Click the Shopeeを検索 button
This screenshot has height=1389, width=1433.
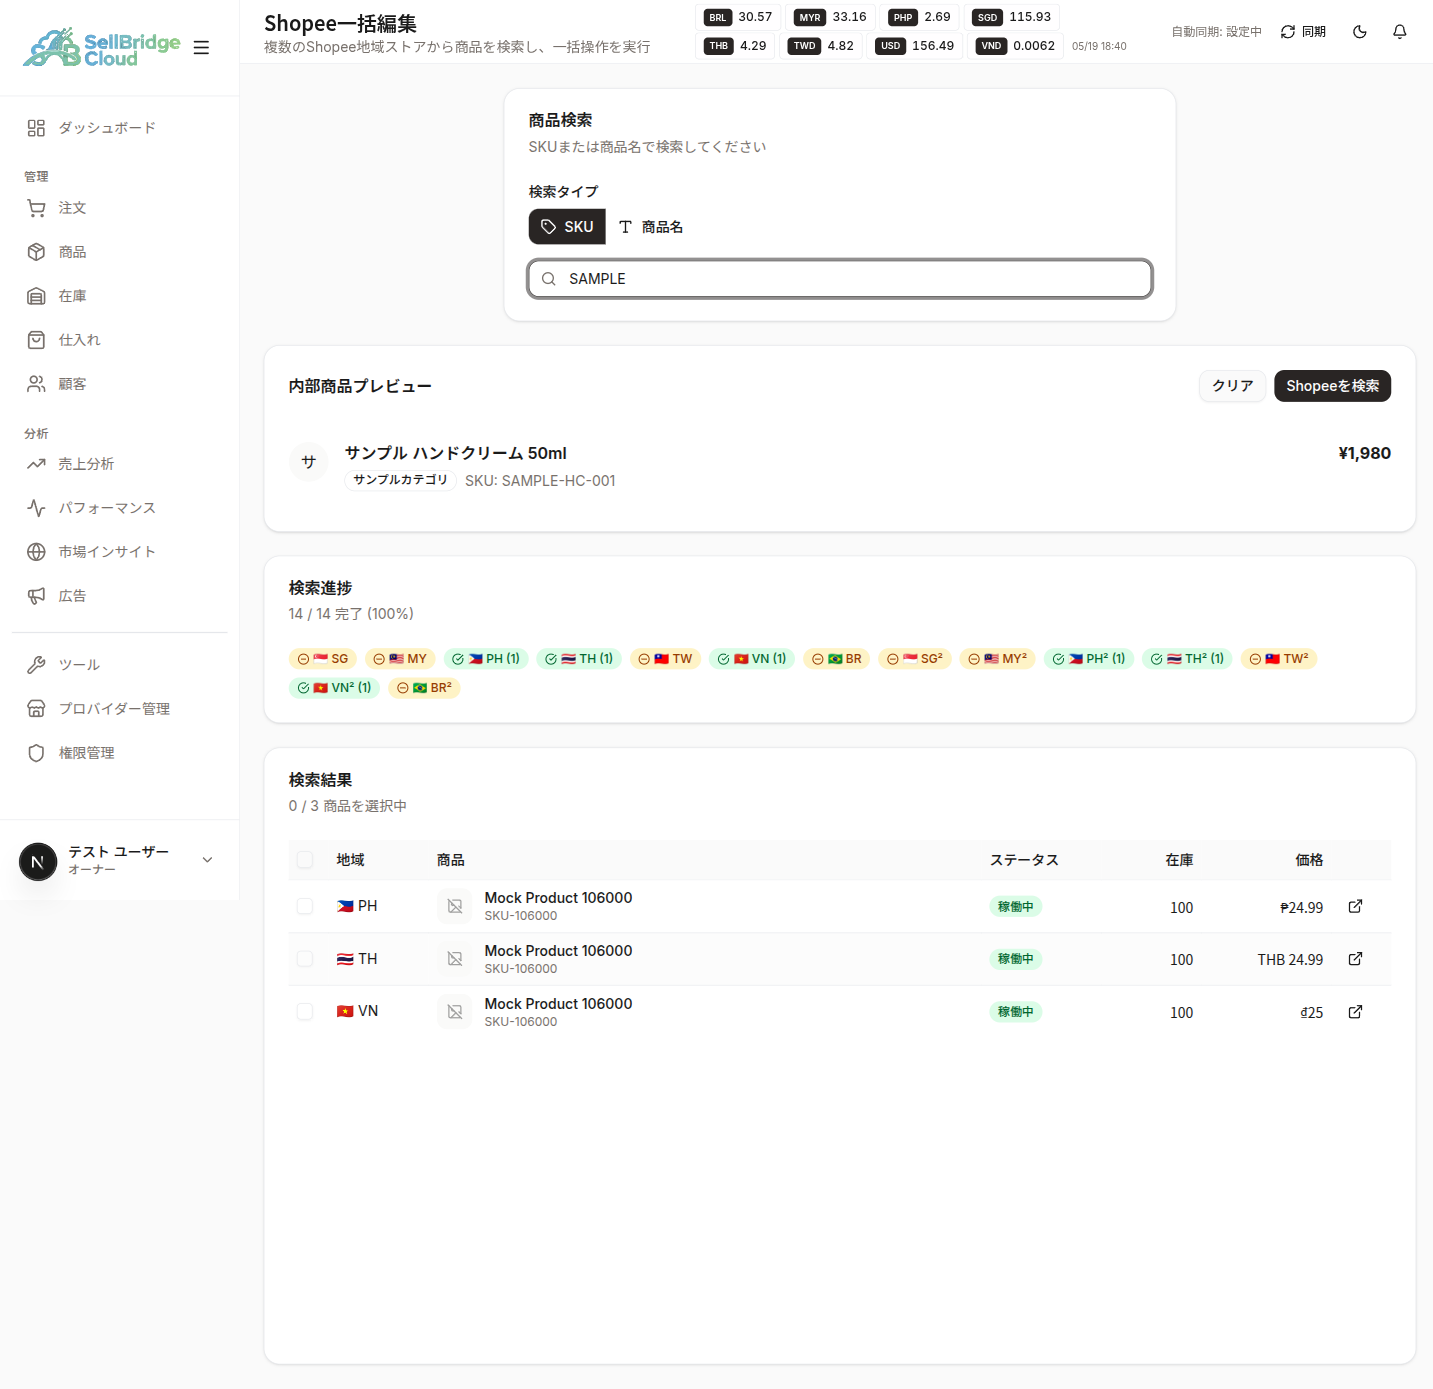tap(1332, 386)
